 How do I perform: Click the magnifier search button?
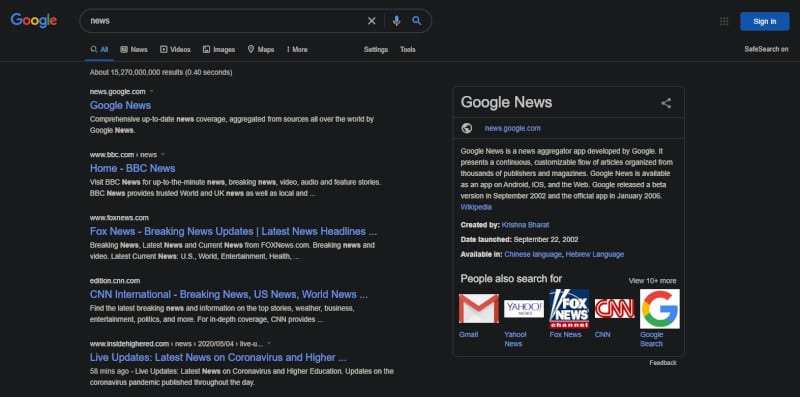[x=417, y=21]
